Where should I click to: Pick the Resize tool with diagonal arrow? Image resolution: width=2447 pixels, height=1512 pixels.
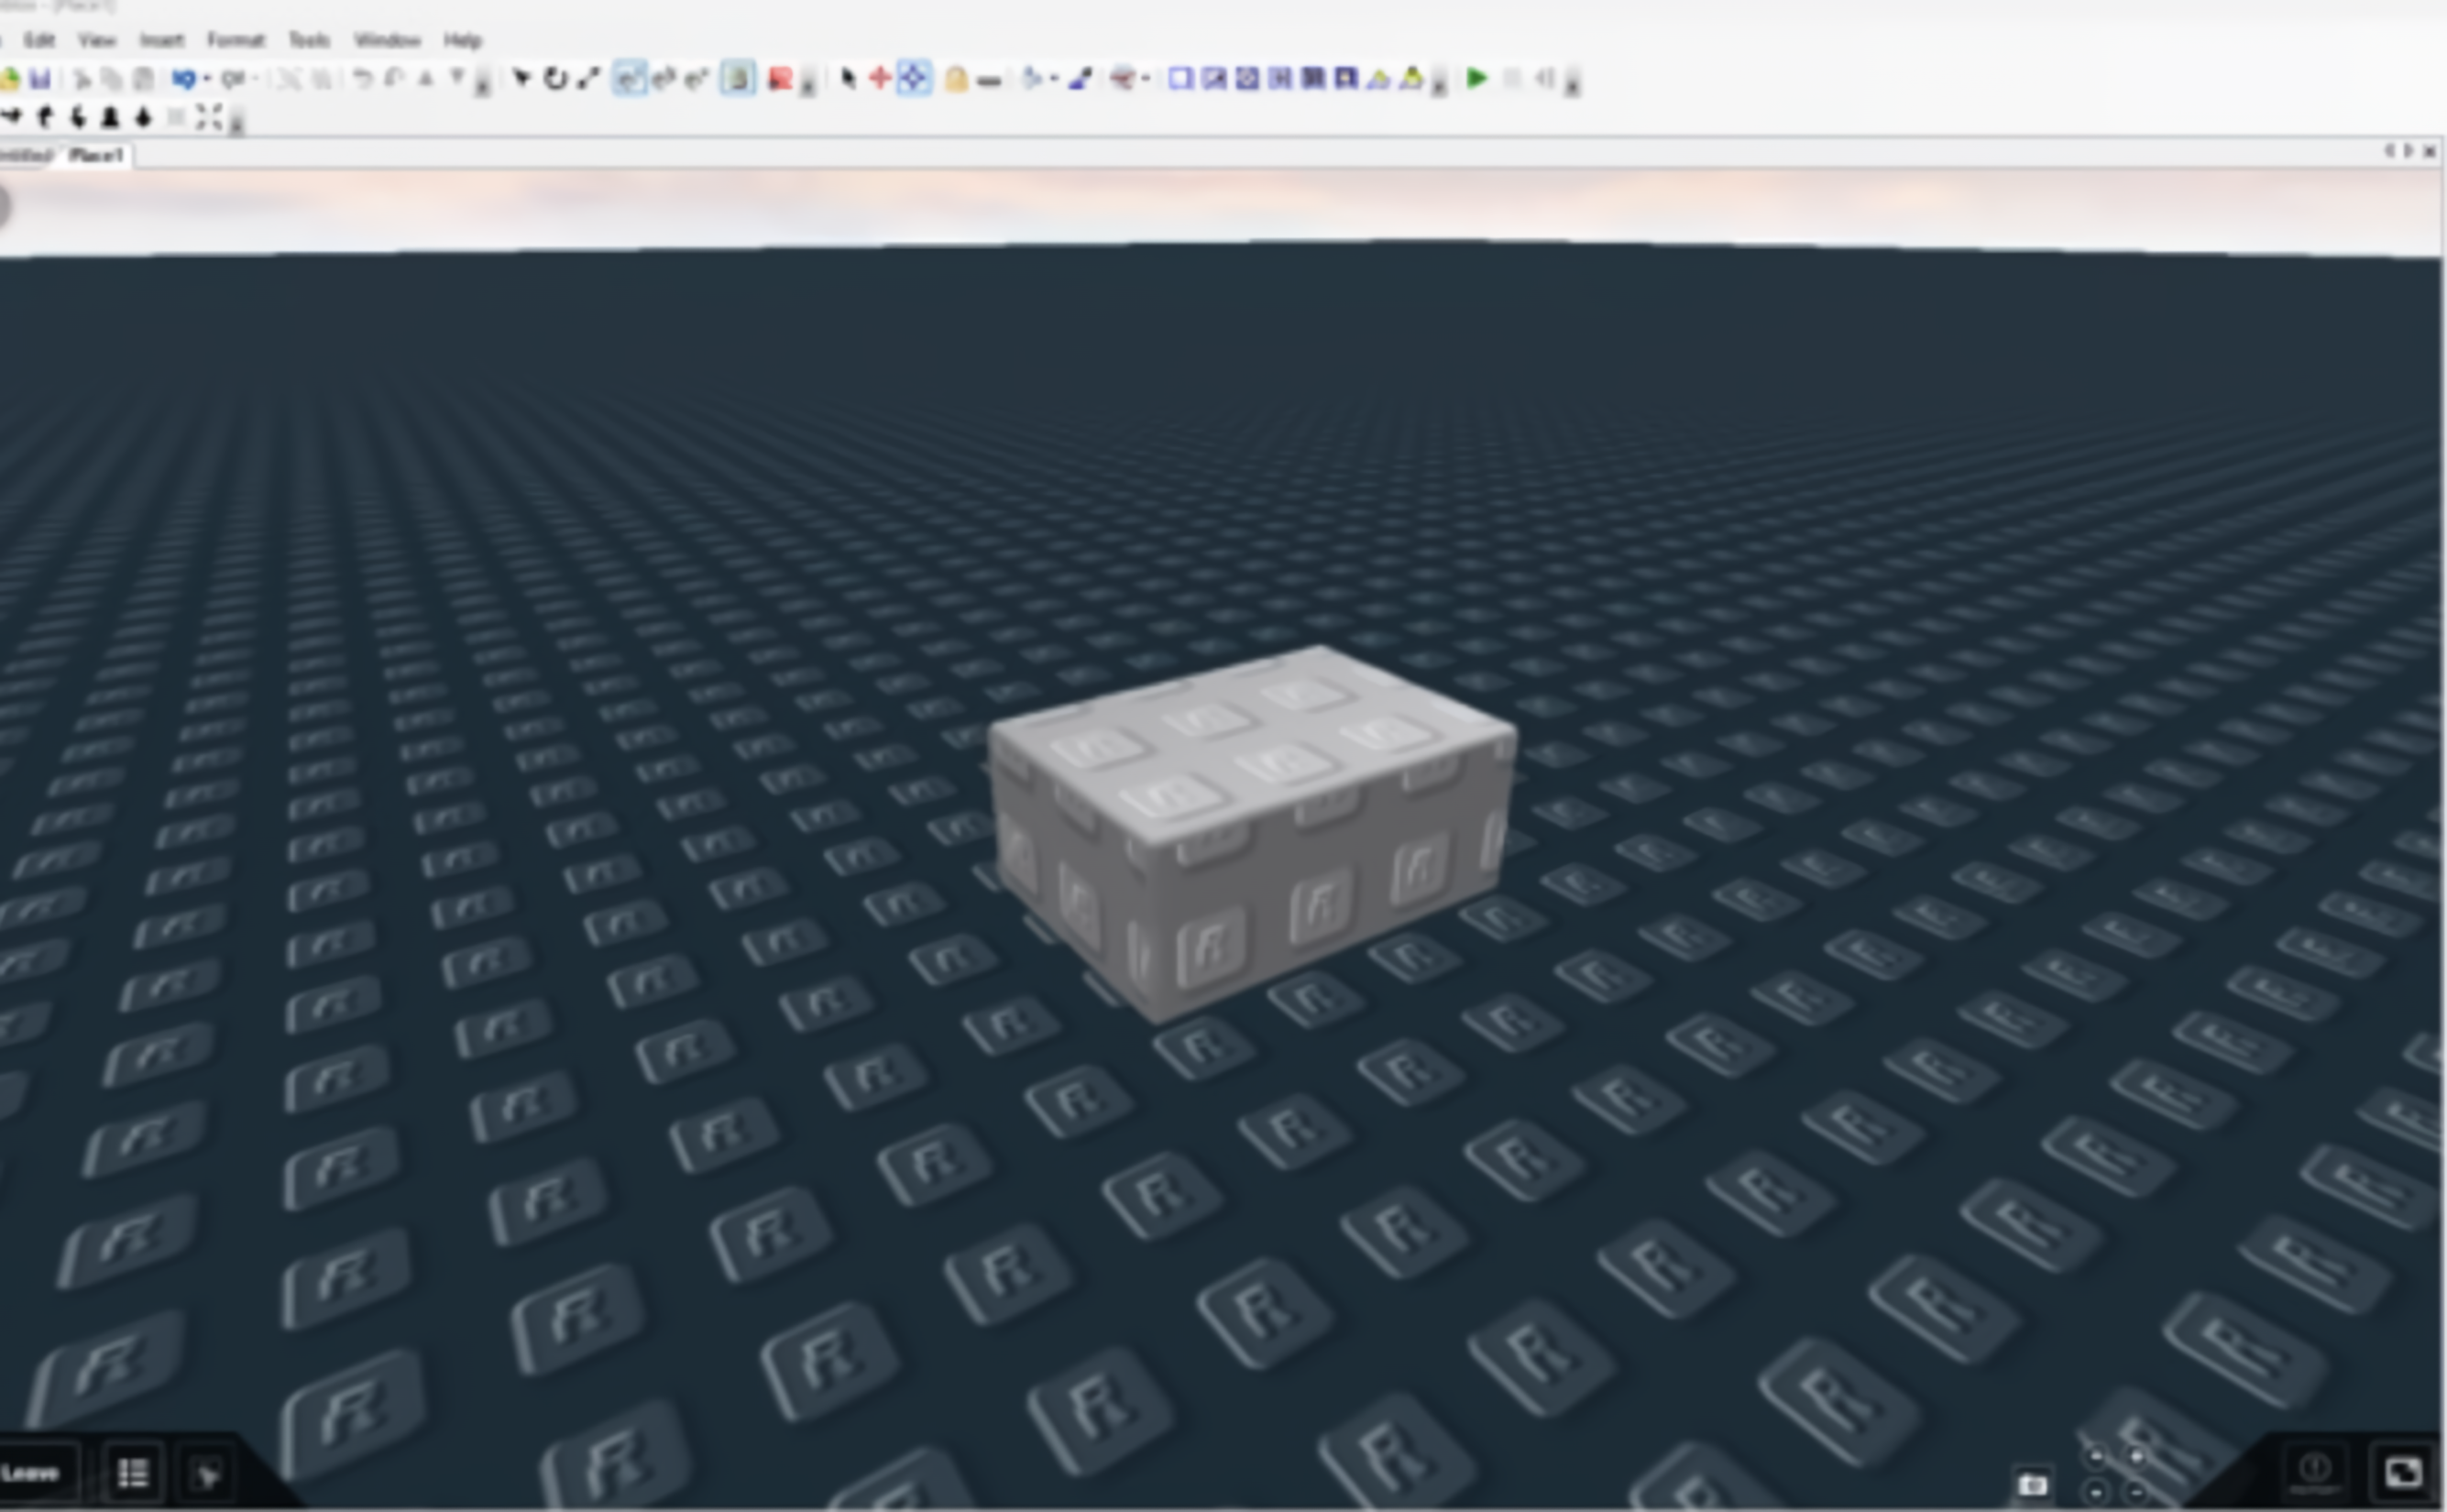click(588, 78)
